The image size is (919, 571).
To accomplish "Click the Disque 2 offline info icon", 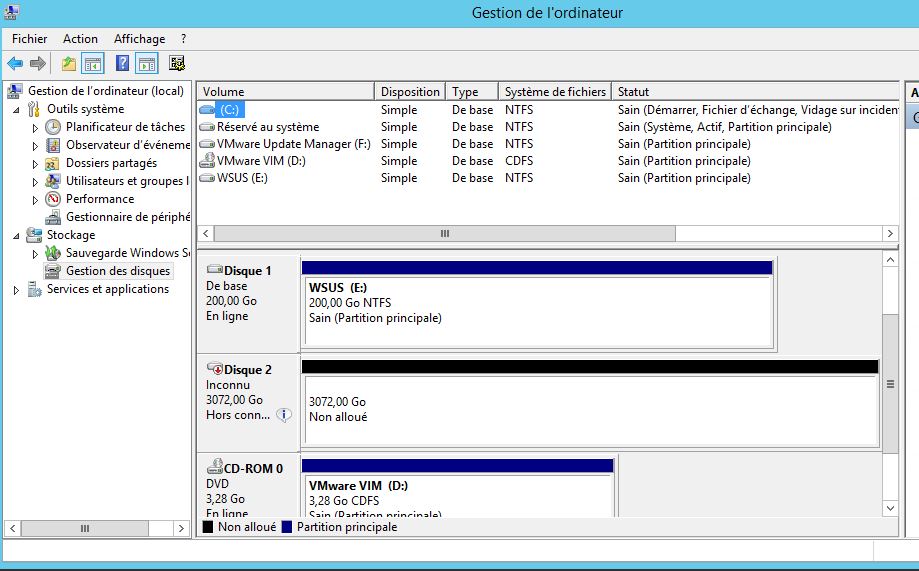I will 284,415.
